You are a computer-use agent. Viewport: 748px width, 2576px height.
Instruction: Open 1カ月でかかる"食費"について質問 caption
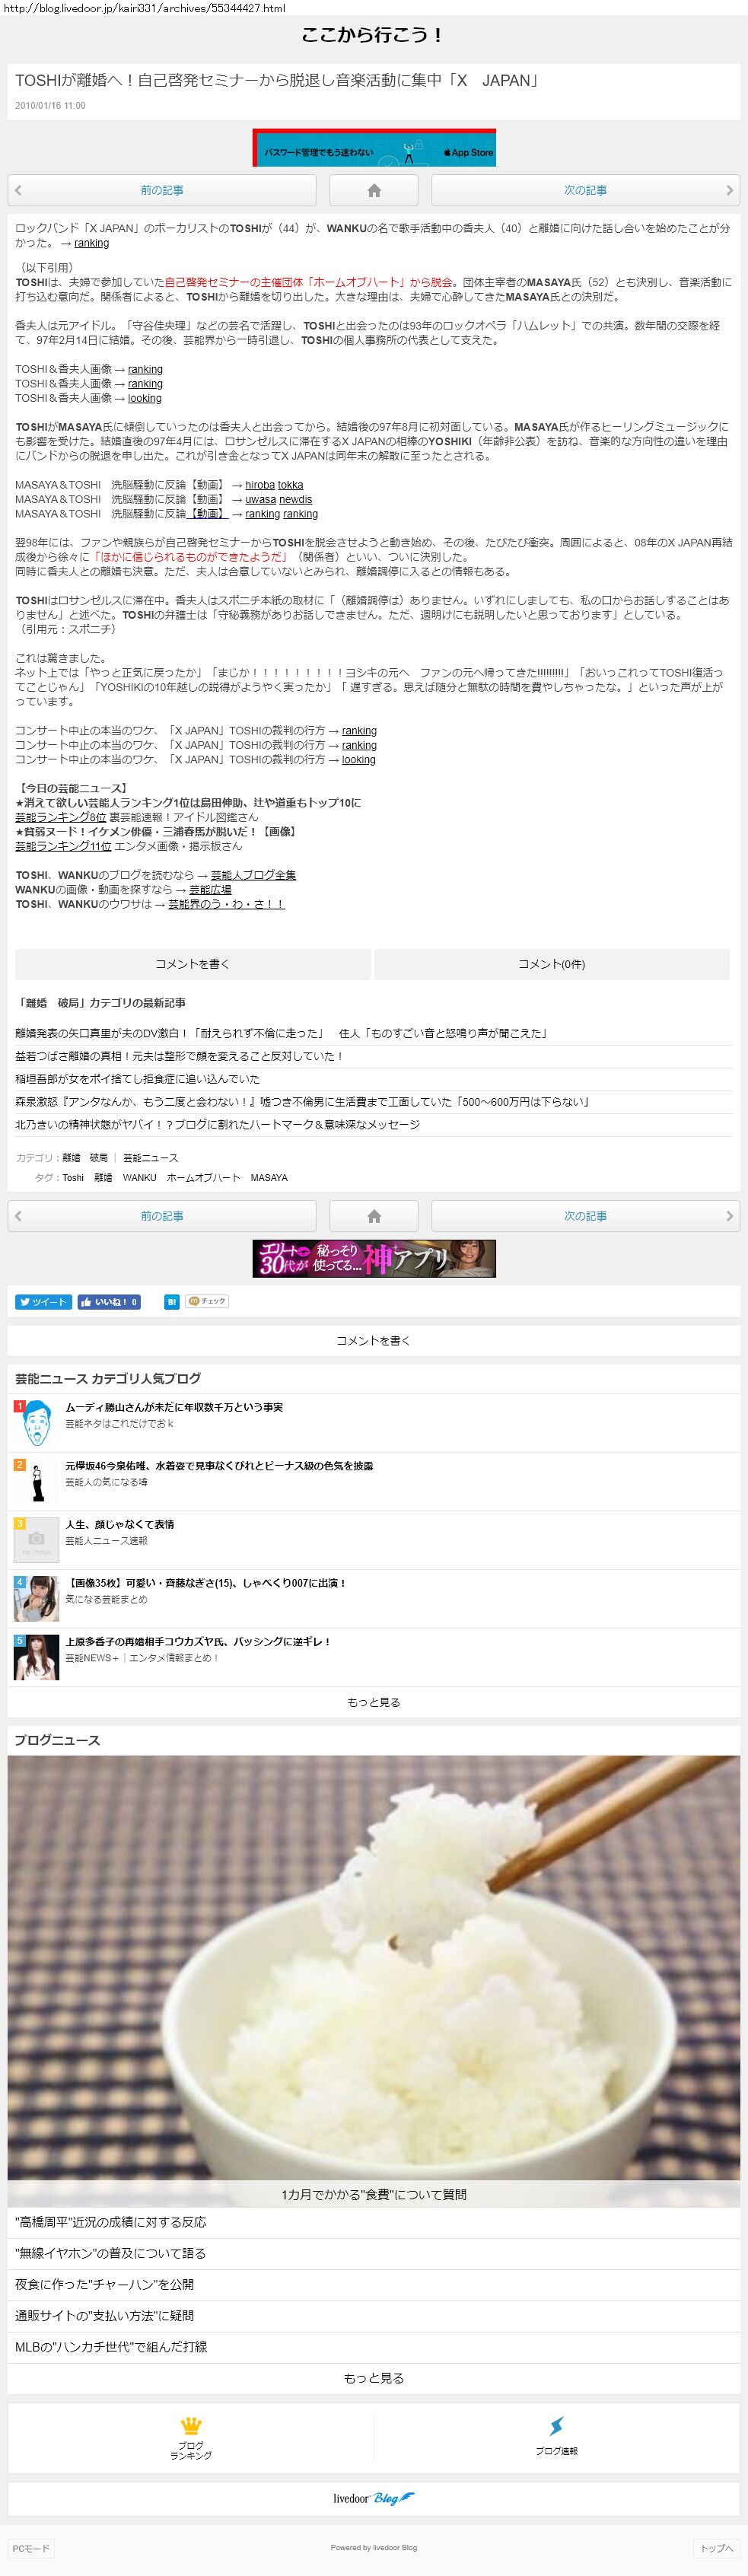pos(374,2194)
